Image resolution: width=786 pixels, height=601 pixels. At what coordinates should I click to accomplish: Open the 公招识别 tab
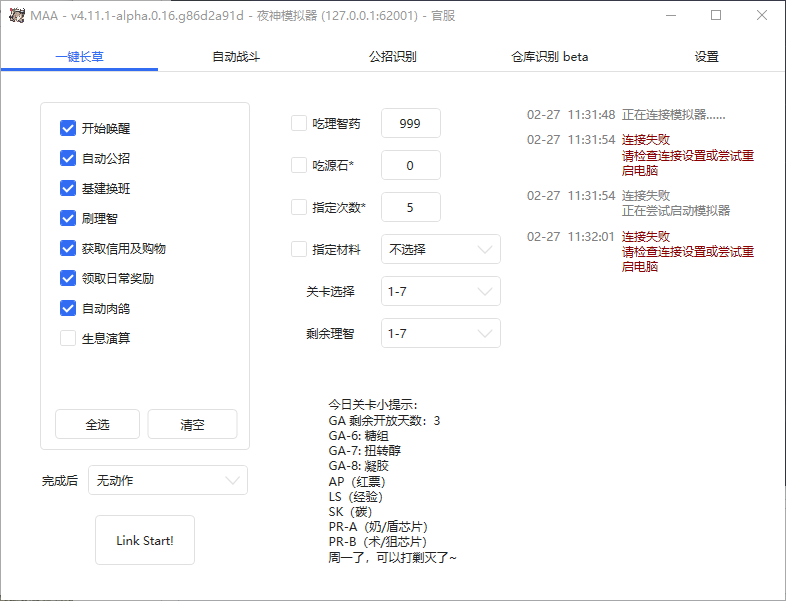[392, 57]
